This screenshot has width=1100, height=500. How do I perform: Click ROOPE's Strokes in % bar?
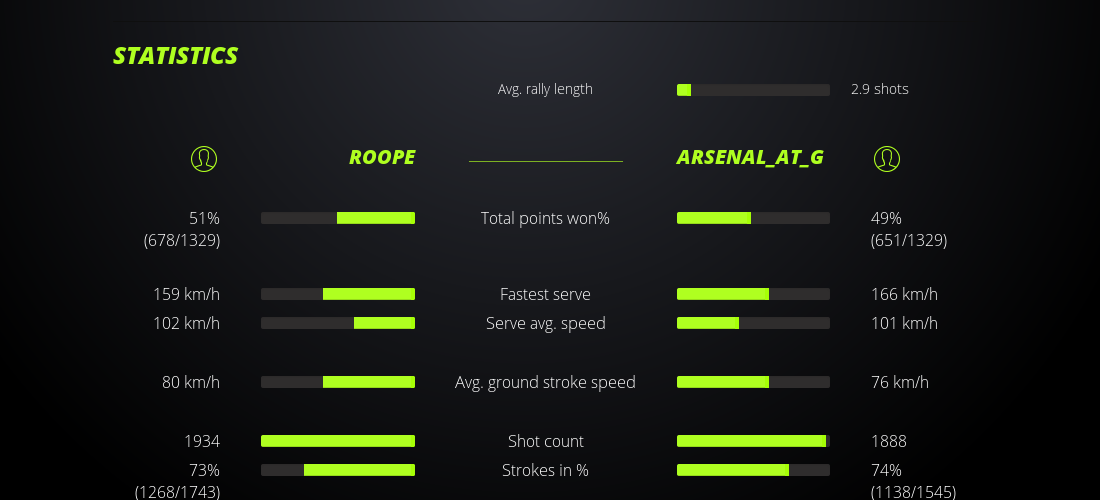[338, 470]
